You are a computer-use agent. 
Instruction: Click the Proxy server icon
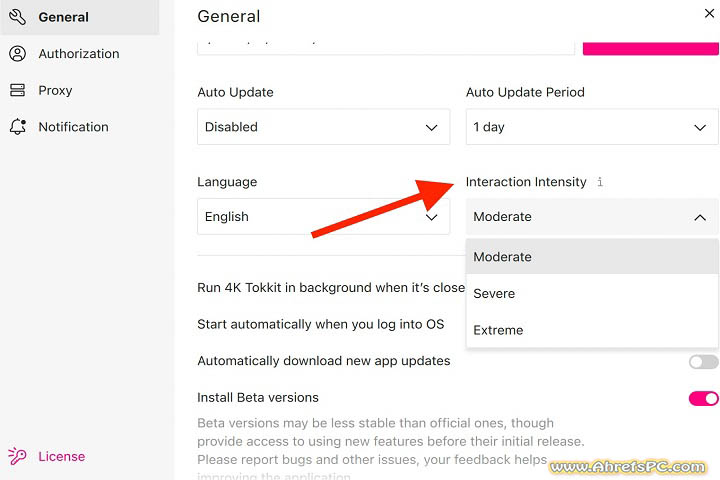click(17, 90)
